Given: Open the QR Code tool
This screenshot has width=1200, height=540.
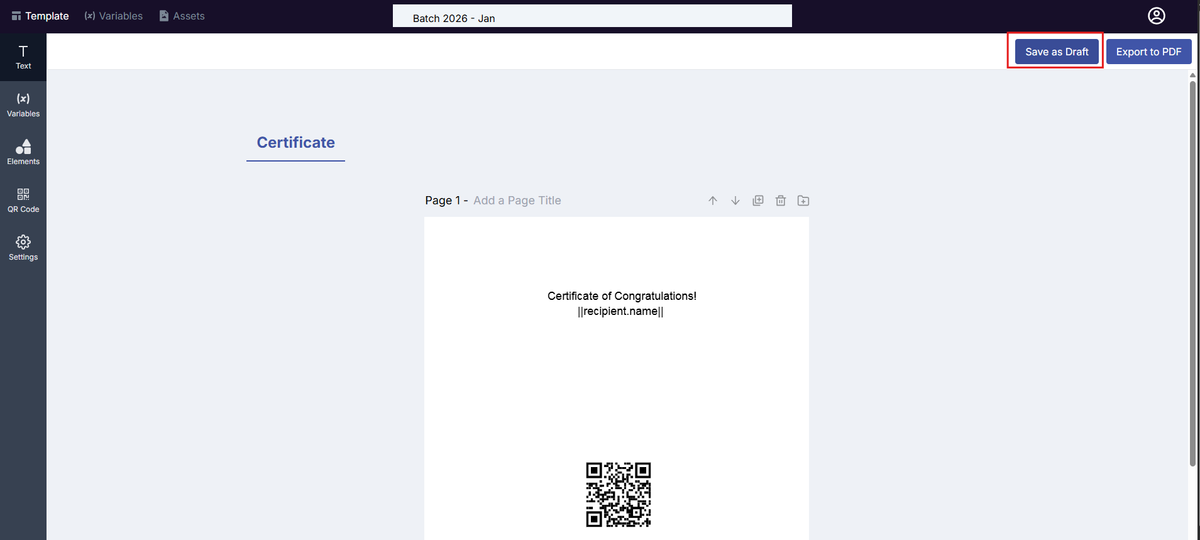Looking at the screenshot, I should coord(23,200).
